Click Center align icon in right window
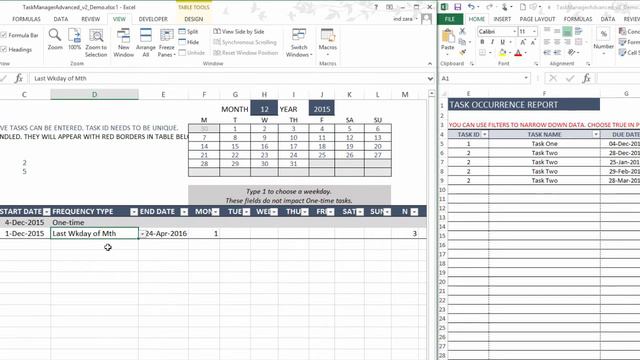Image resolution: width=640 pixels, height=360 pixels. 557,42
